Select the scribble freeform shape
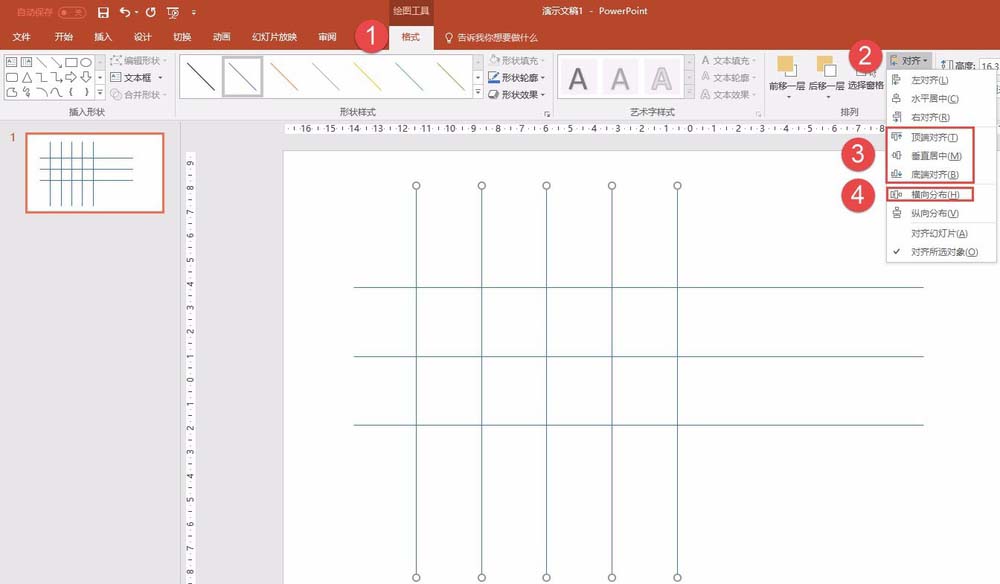 (26, 92)
